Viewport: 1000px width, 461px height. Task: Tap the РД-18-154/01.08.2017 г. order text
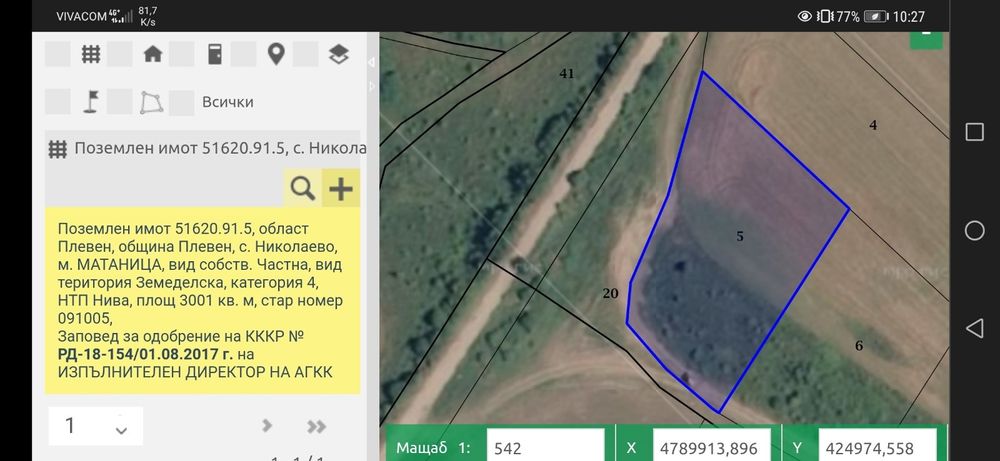click(145, 354)
